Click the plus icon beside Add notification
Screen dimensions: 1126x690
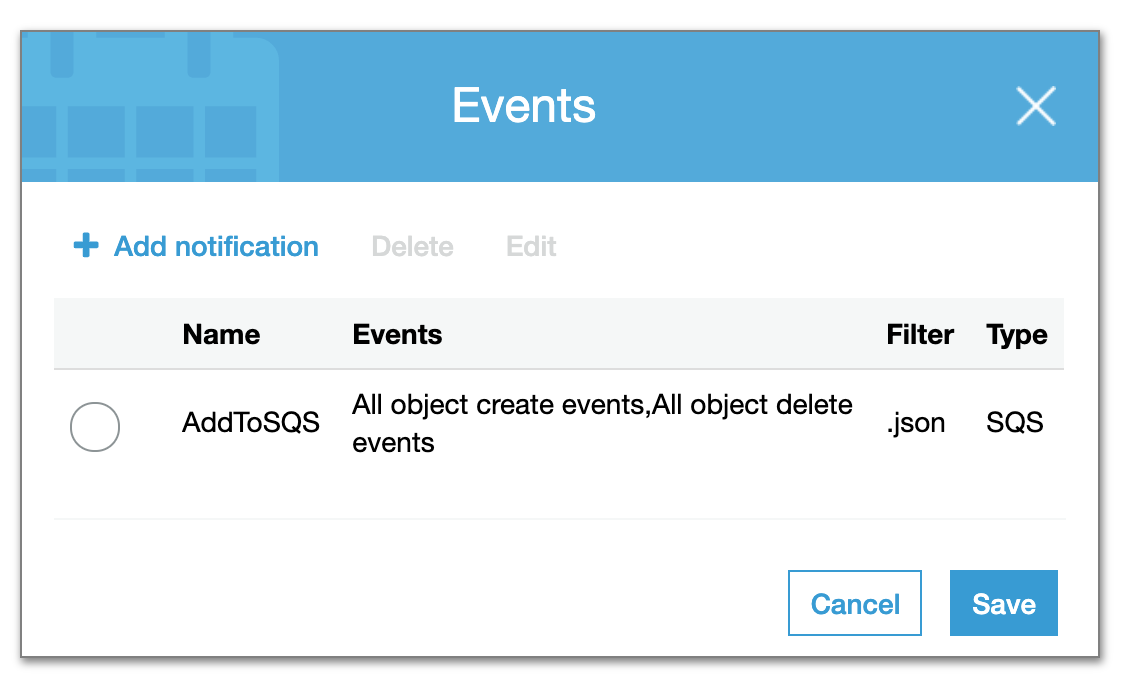[x=86, y=246]
